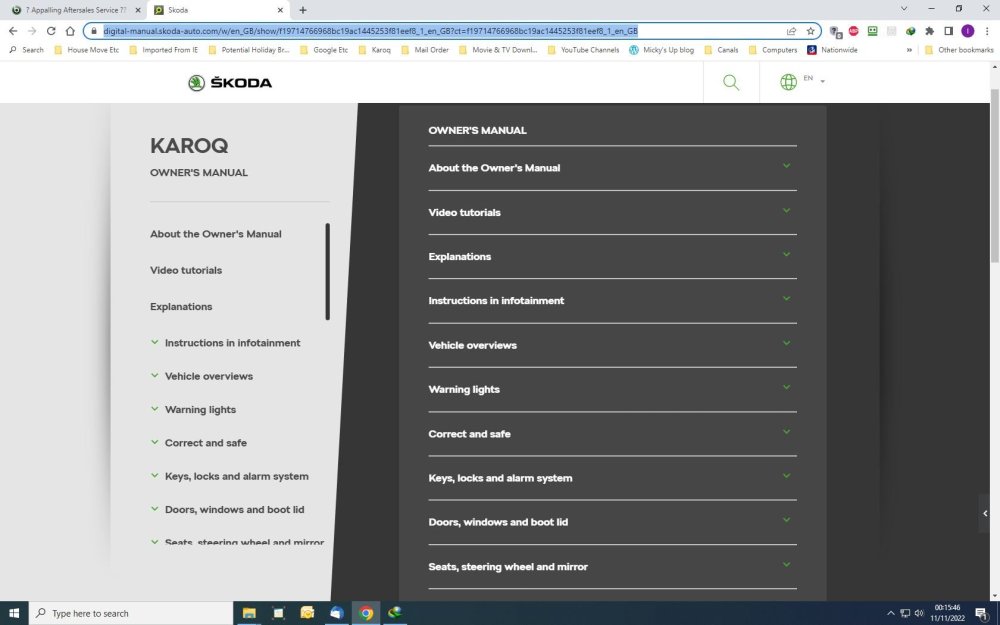Viewport: 1000px width, 625px height.
Task: Open the Canals bookmark folder
Action: [x=721, y=50]
